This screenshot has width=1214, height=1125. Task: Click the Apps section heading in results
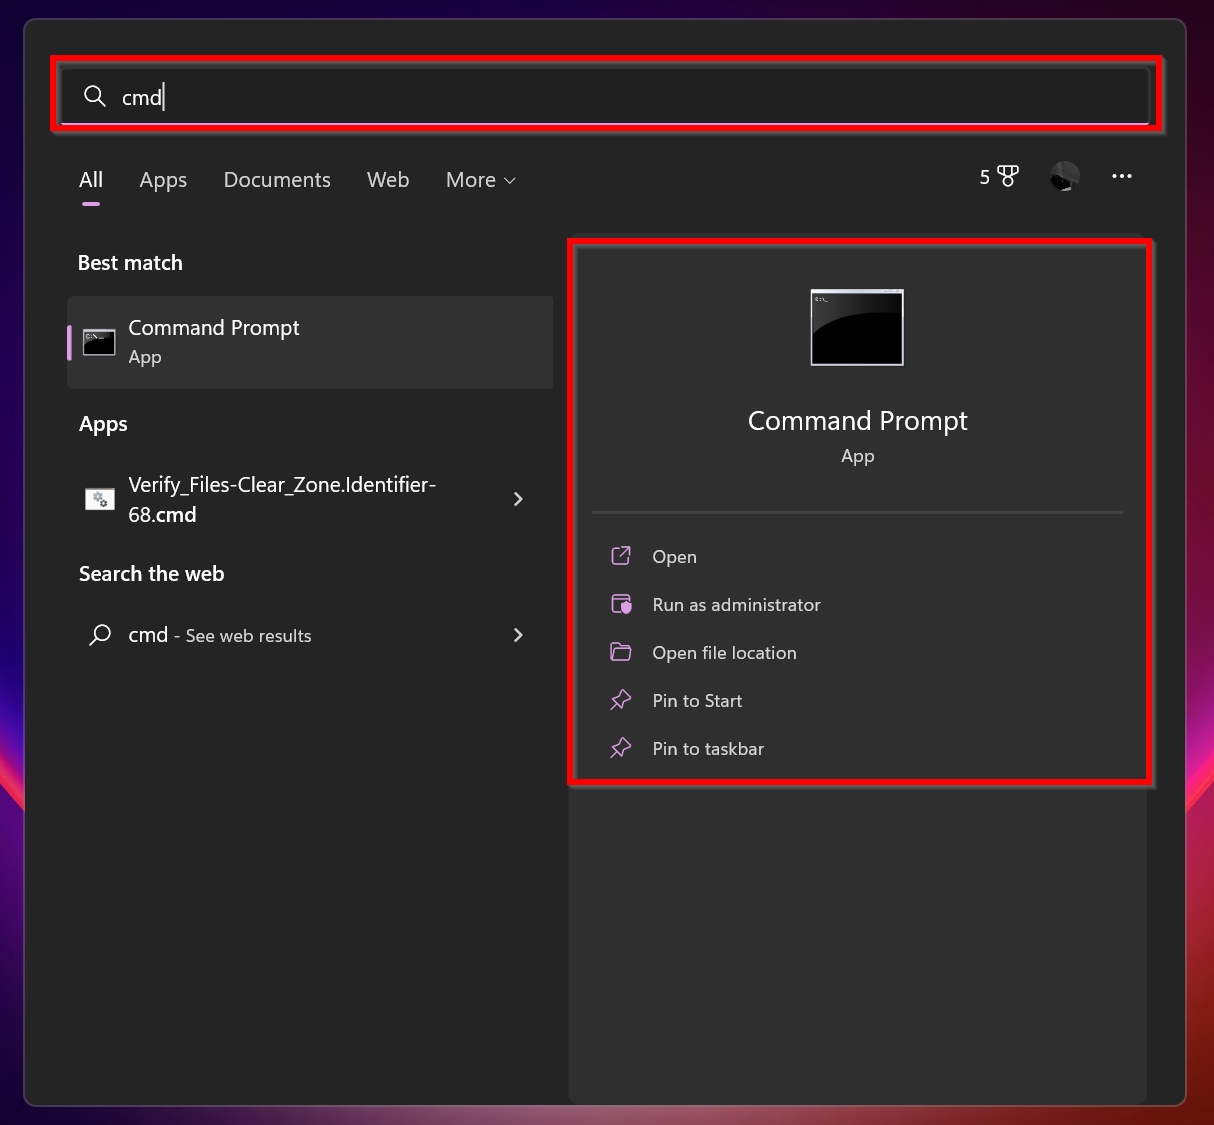tap(103, 424)
